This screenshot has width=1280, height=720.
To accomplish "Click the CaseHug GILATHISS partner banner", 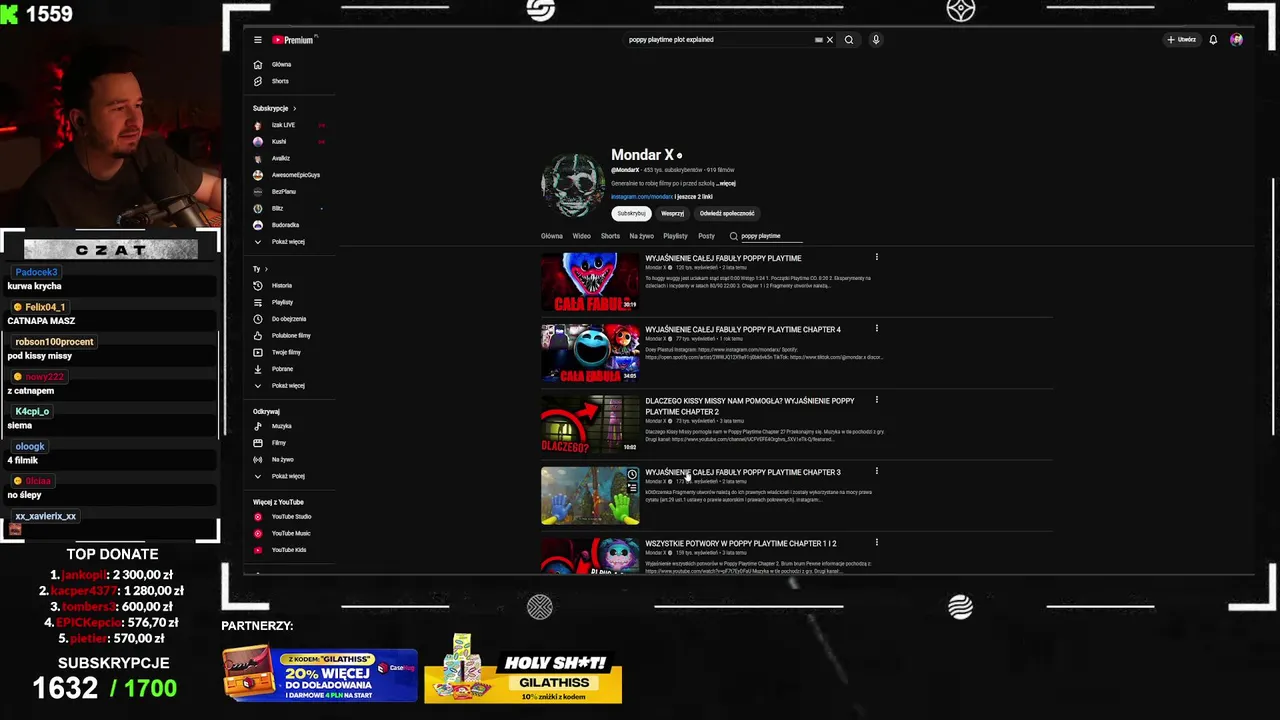I will [320, 673].
